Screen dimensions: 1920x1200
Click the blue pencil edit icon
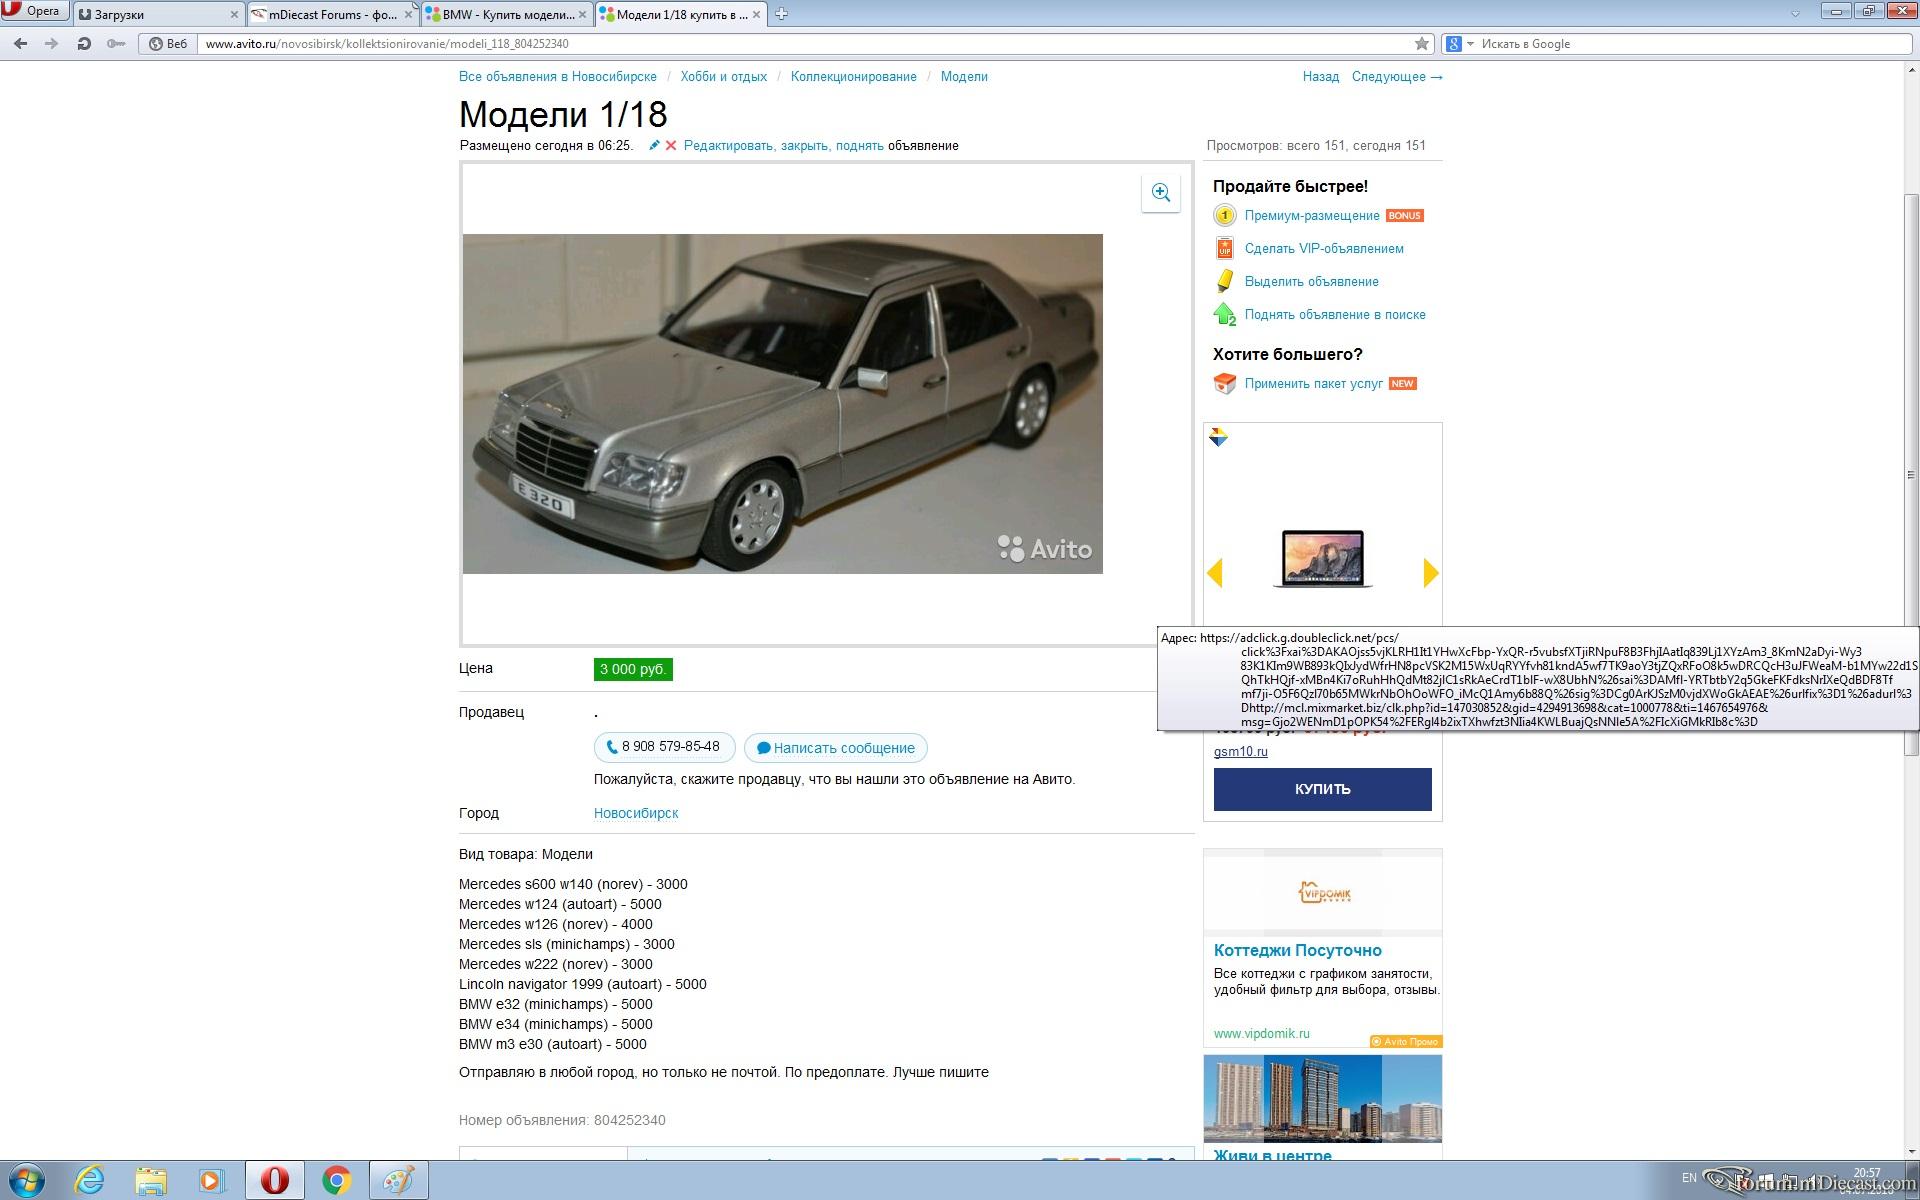pos(654,145)
